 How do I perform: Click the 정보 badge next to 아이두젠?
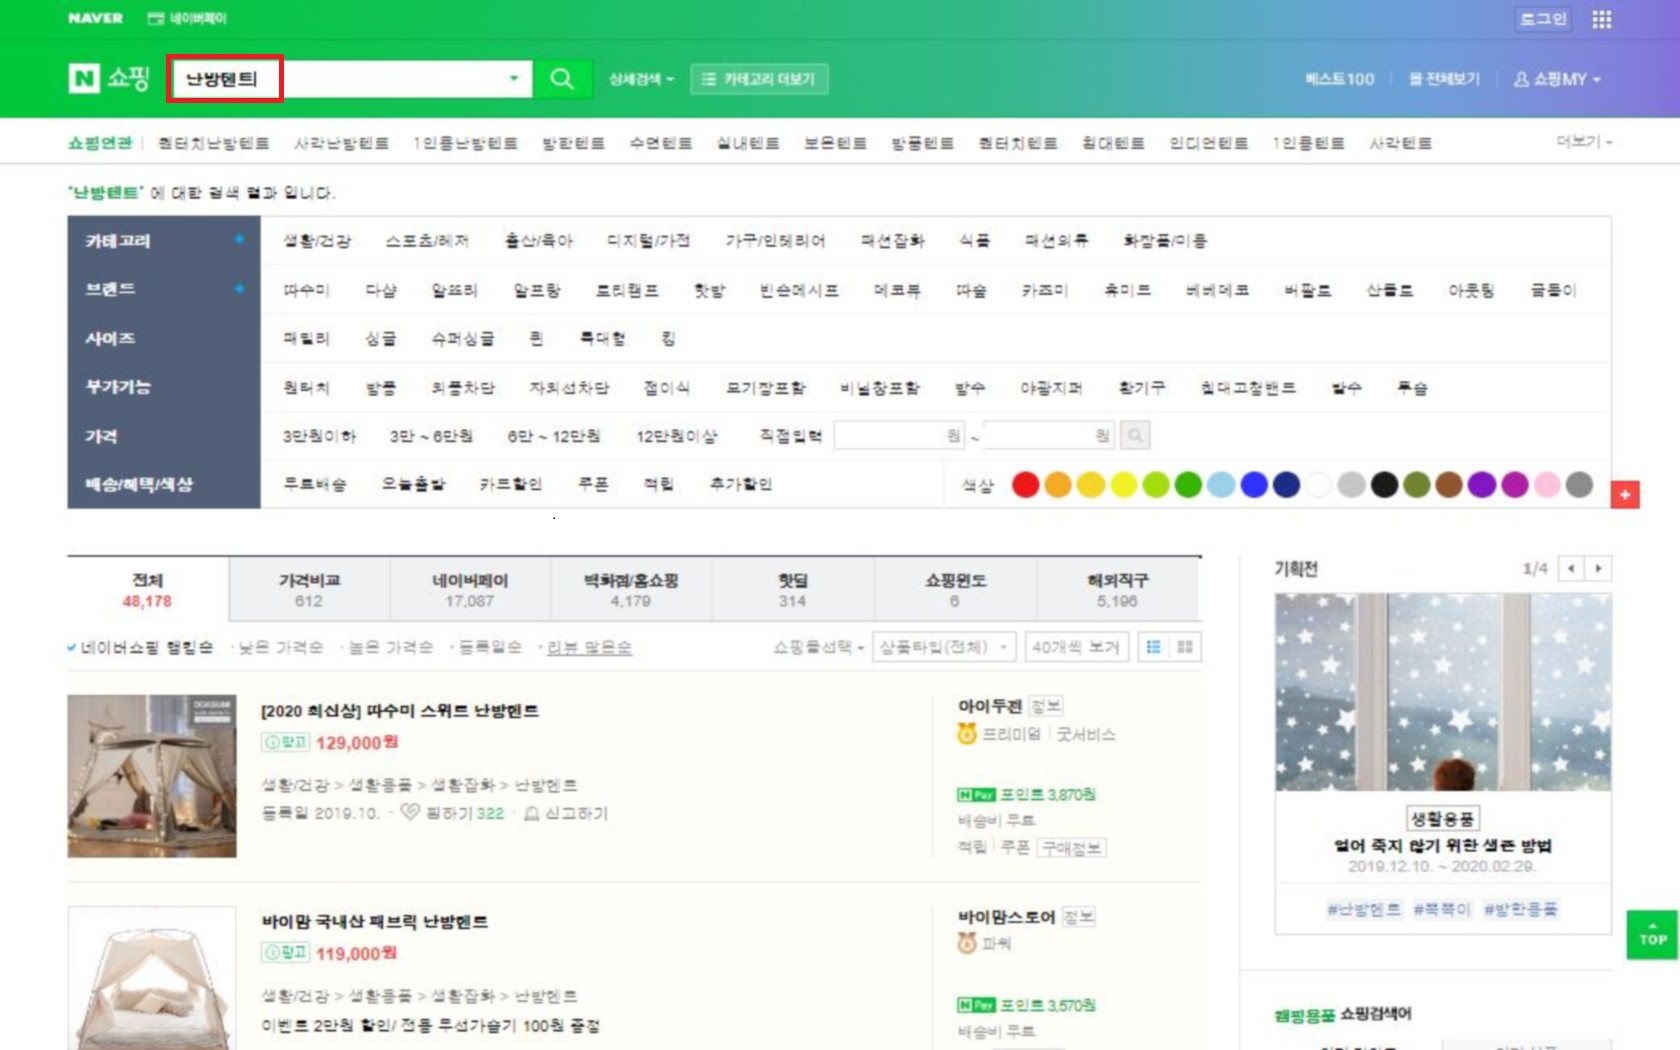pyautogui.click(x=1046, y=706)
